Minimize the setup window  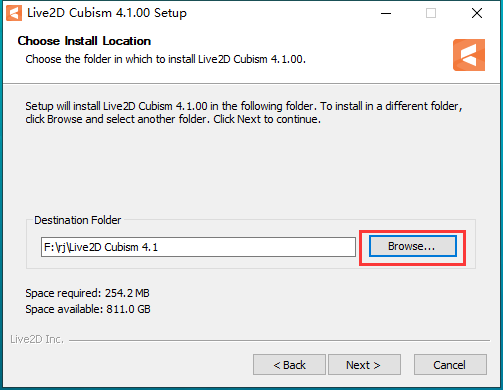pyautogui.click(x=386, y=13)
